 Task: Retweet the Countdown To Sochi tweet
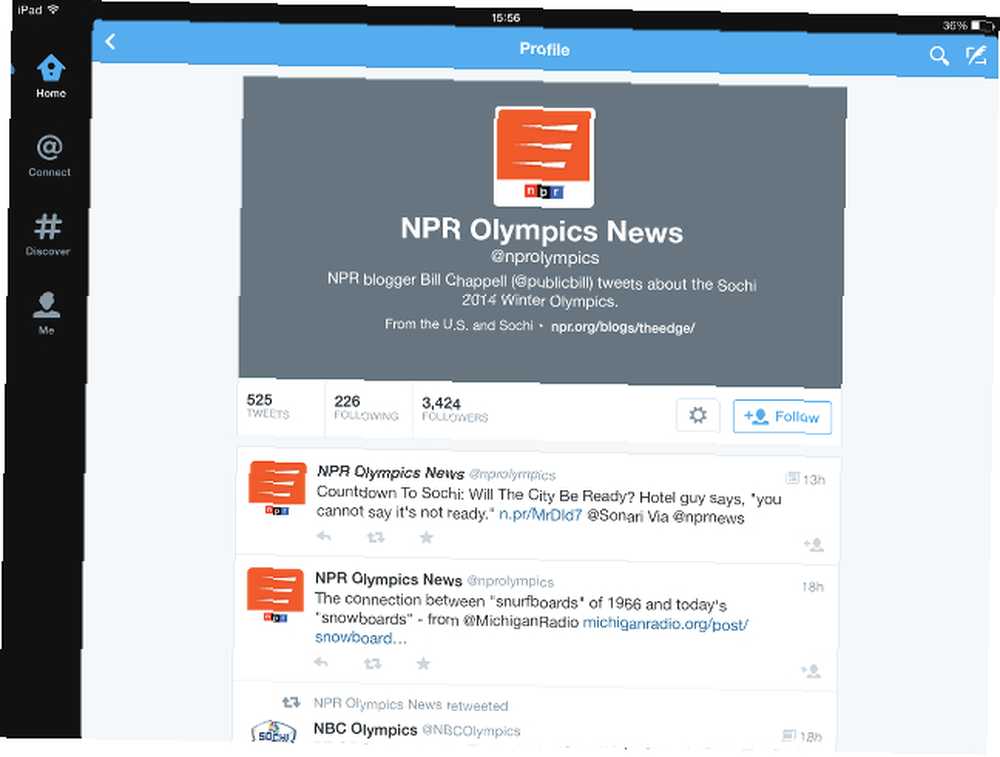coord(376,538)
